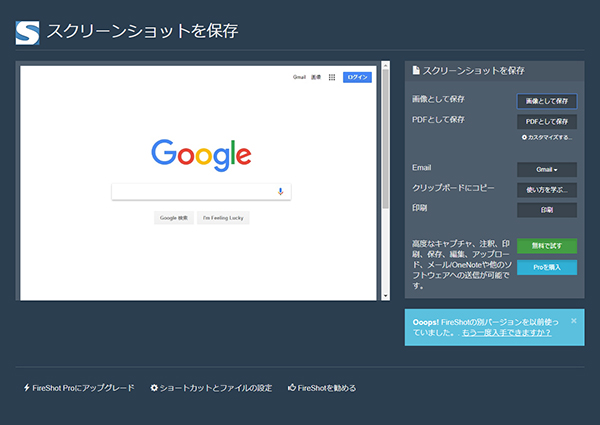Image resolution: width=600 pixels, height=425 pixels.
Task: Click the Google 検索 button in preview
Action: (x=174, y=218)
